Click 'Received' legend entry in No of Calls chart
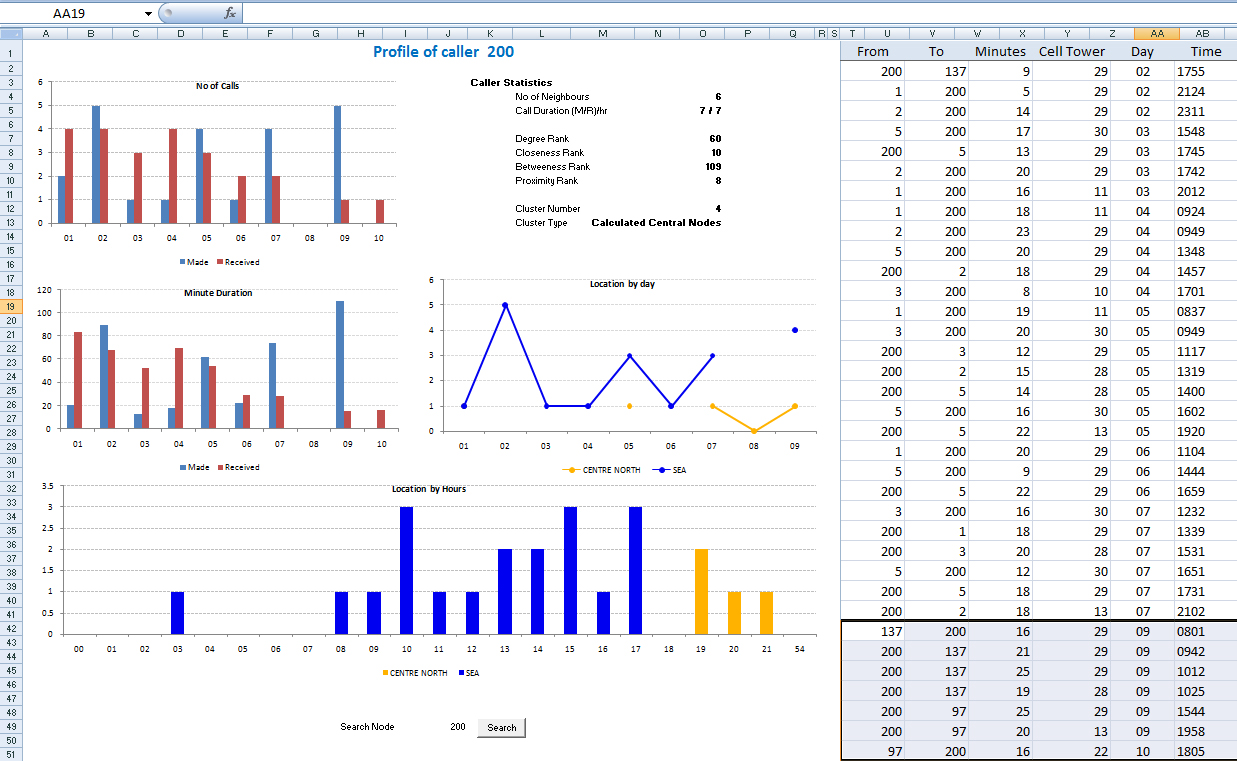This screenshot has width=1237, height=761. (237, 262)
